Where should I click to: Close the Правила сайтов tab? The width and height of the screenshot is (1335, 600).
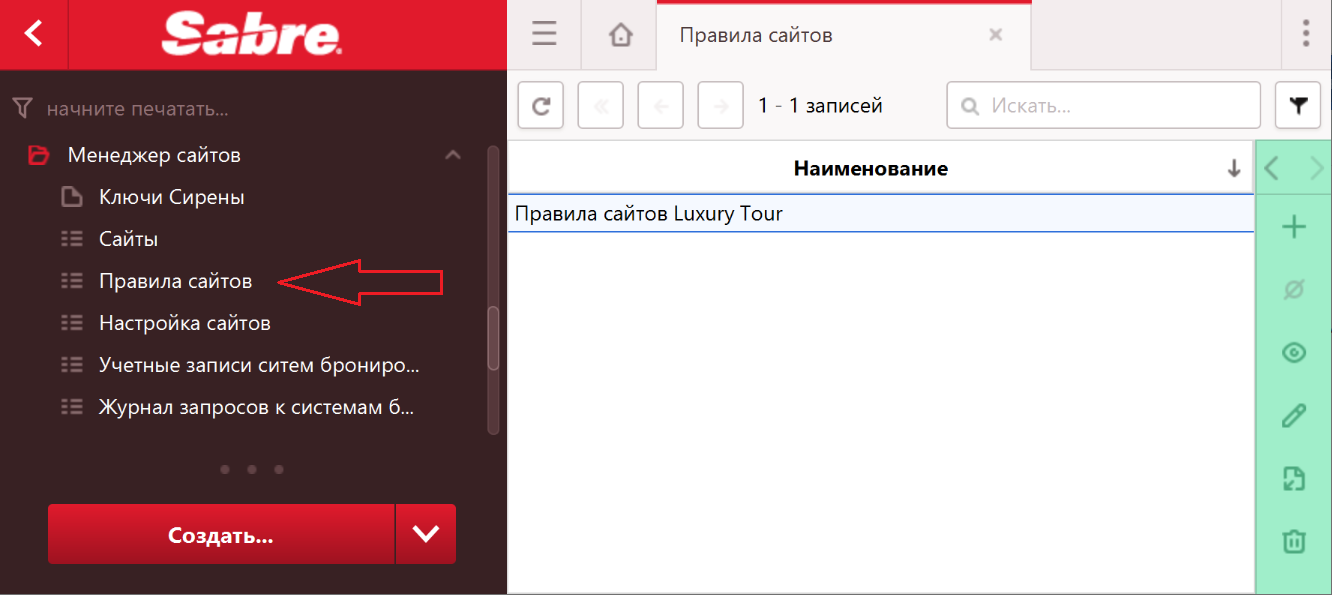tap(995, 35)
